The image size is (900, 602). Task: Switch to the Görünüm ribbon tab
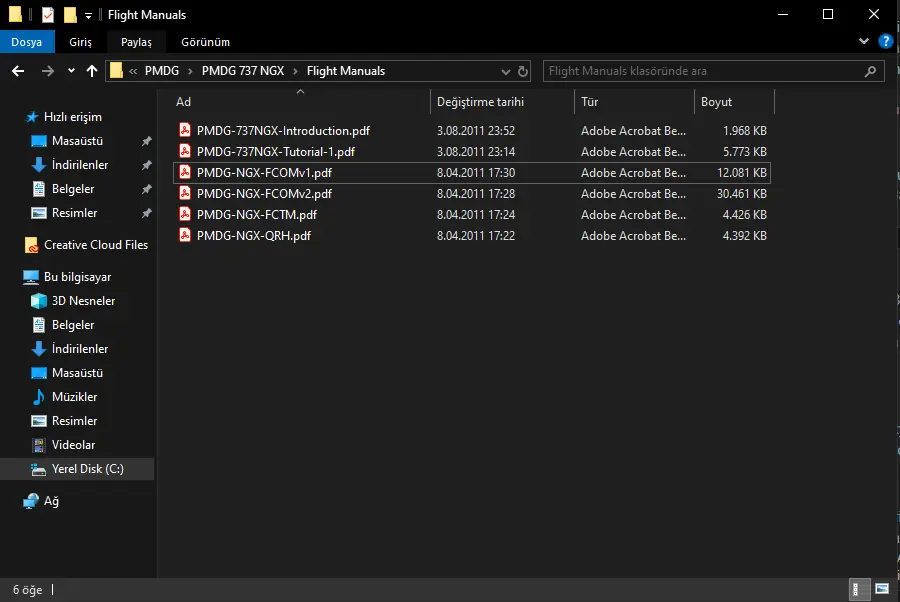click(x=205, y=42)
